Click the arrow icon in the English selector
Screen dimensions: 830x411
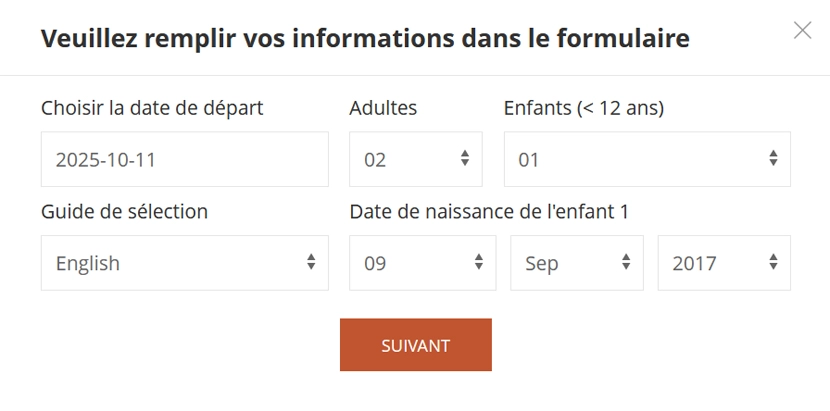click(x=311, y=262)
